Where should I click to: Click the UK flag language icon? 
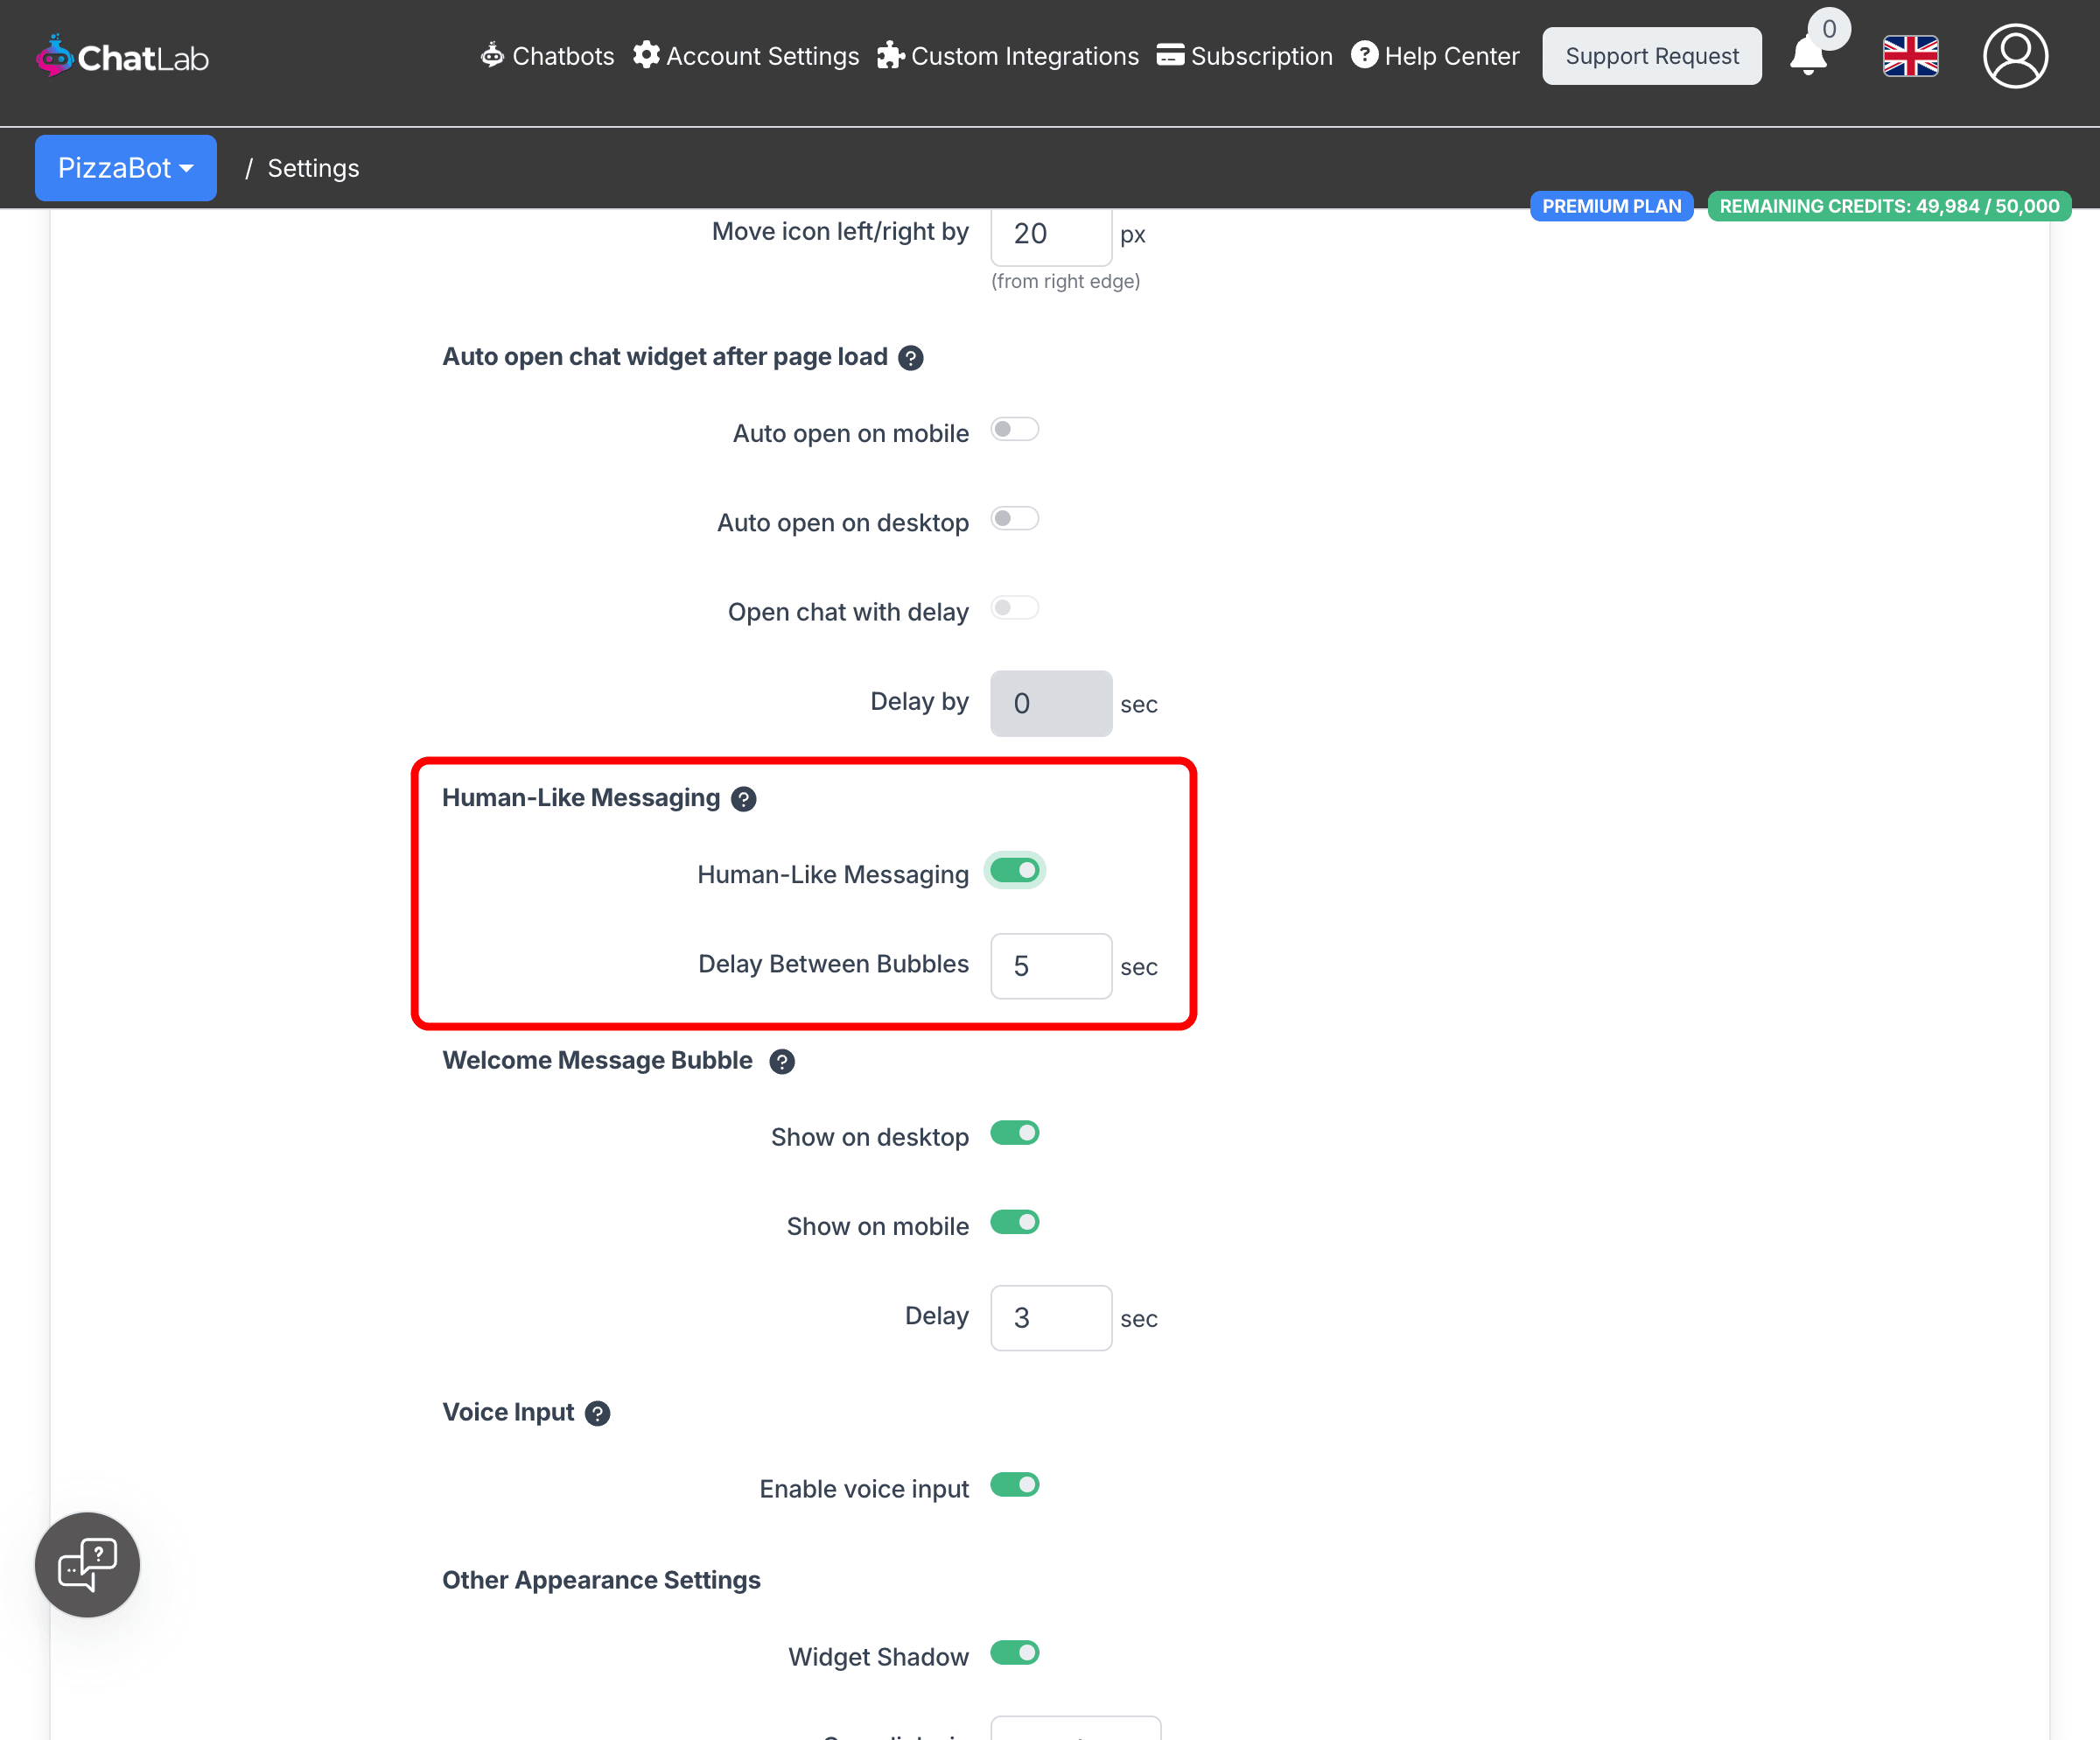(1910, 56)
